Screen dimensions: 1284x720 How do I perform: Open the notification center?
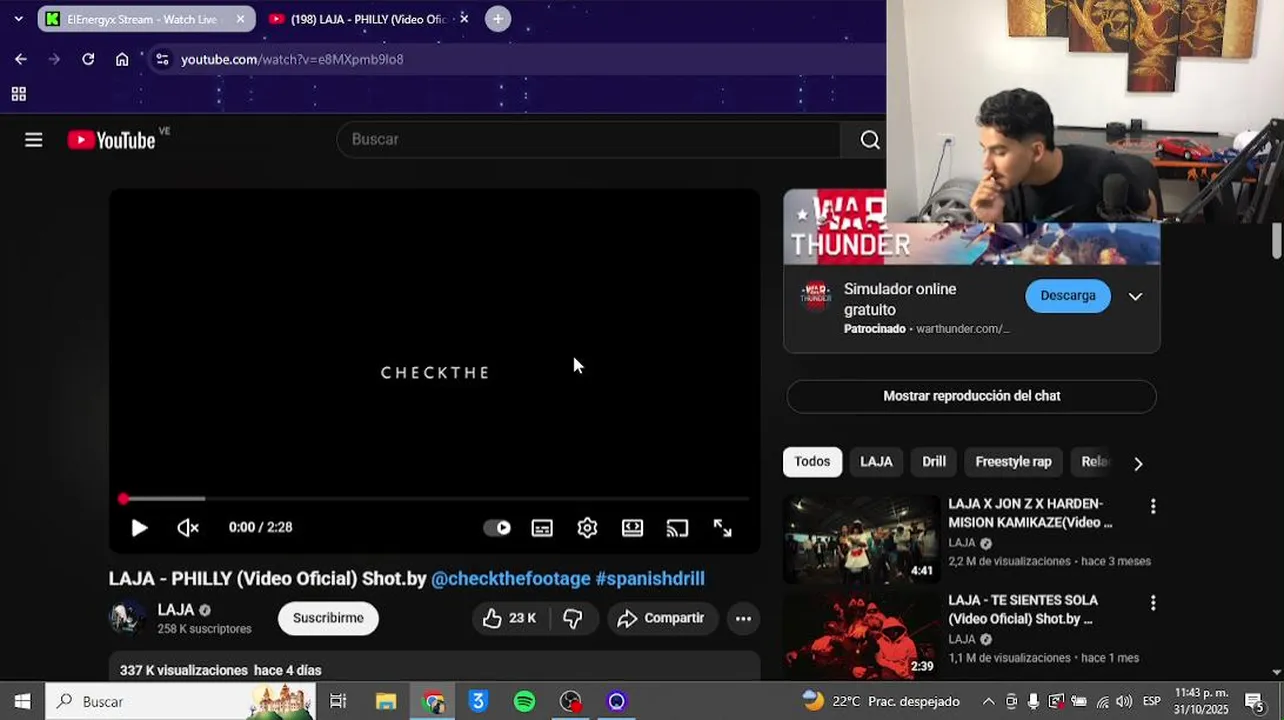1255,702
